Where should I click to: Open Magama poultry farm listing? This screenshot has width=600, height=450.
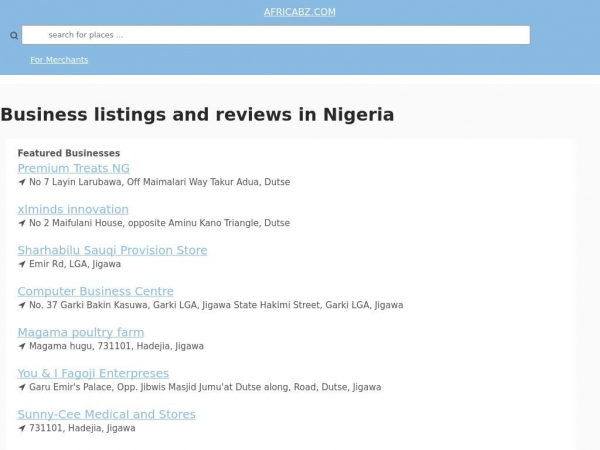click(80, 332)
